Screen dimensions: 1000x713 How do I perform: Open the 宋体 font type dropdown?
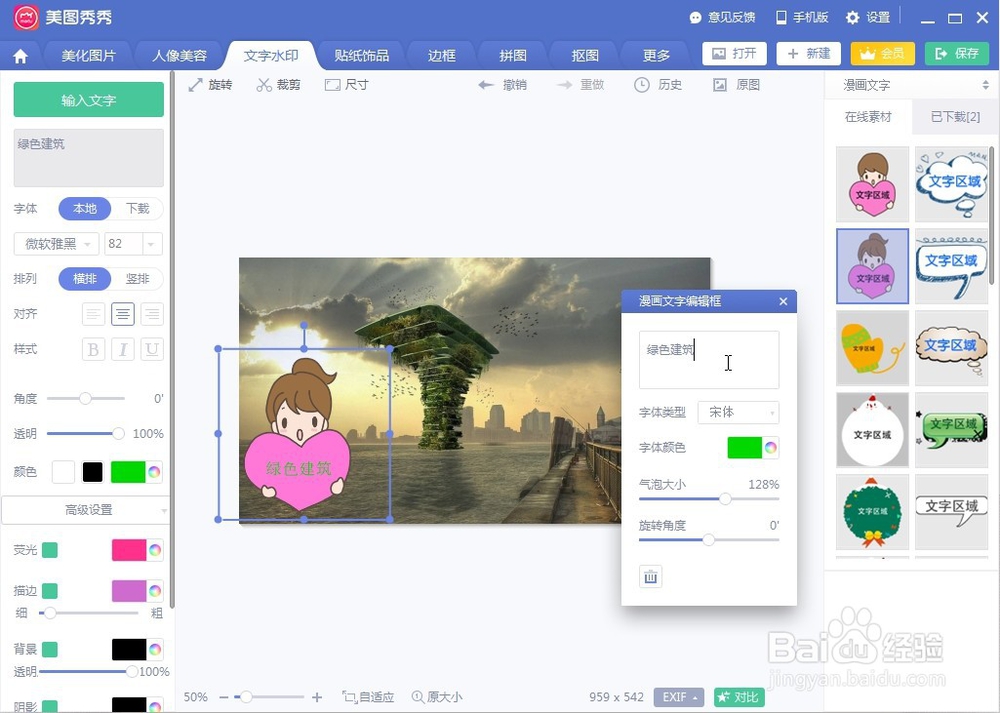click(x=738, y=412)
